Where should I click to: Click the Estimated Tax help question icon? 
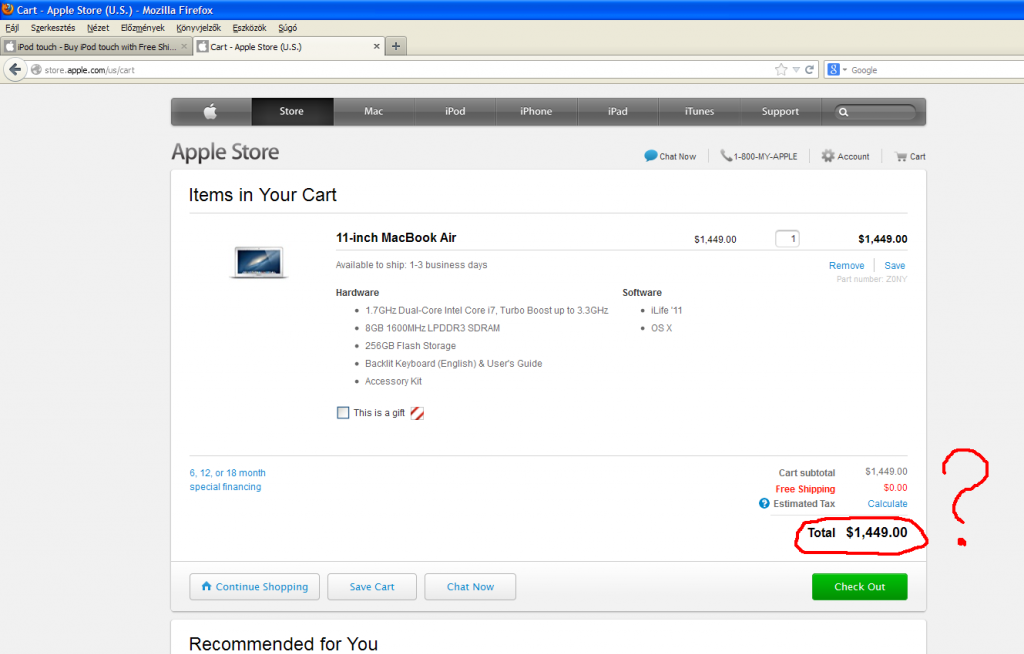[x=764, y=503]
